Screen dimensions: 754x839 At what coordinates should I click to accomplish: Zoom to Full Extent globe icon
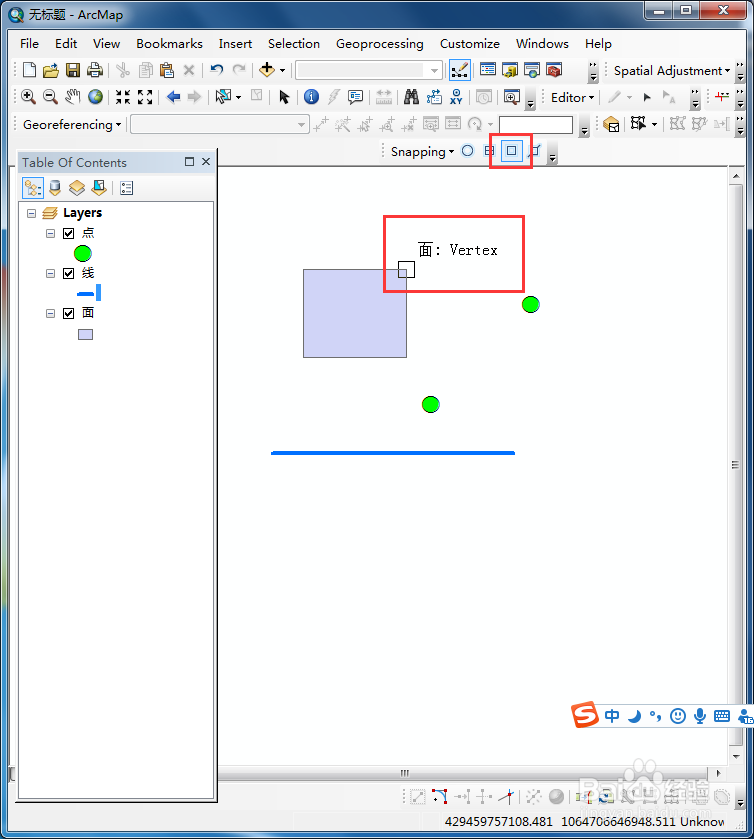click(95, 97)
